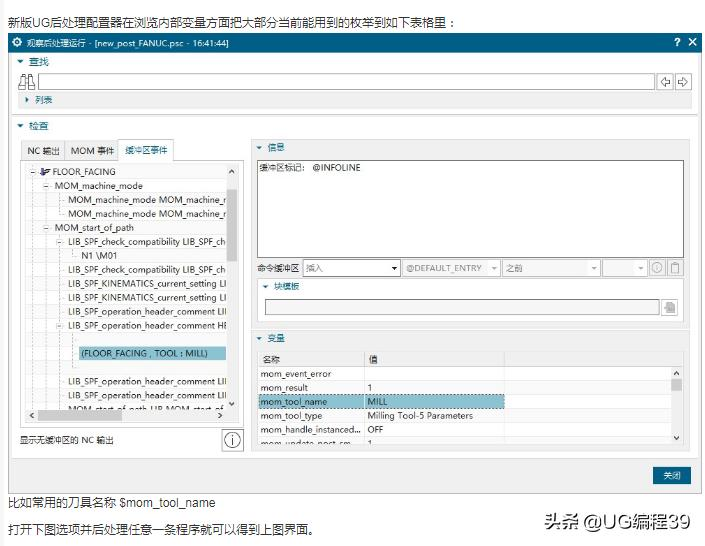705x546 pixels.
Task: Collapse the 检查 section
Action: click(20, 126)
